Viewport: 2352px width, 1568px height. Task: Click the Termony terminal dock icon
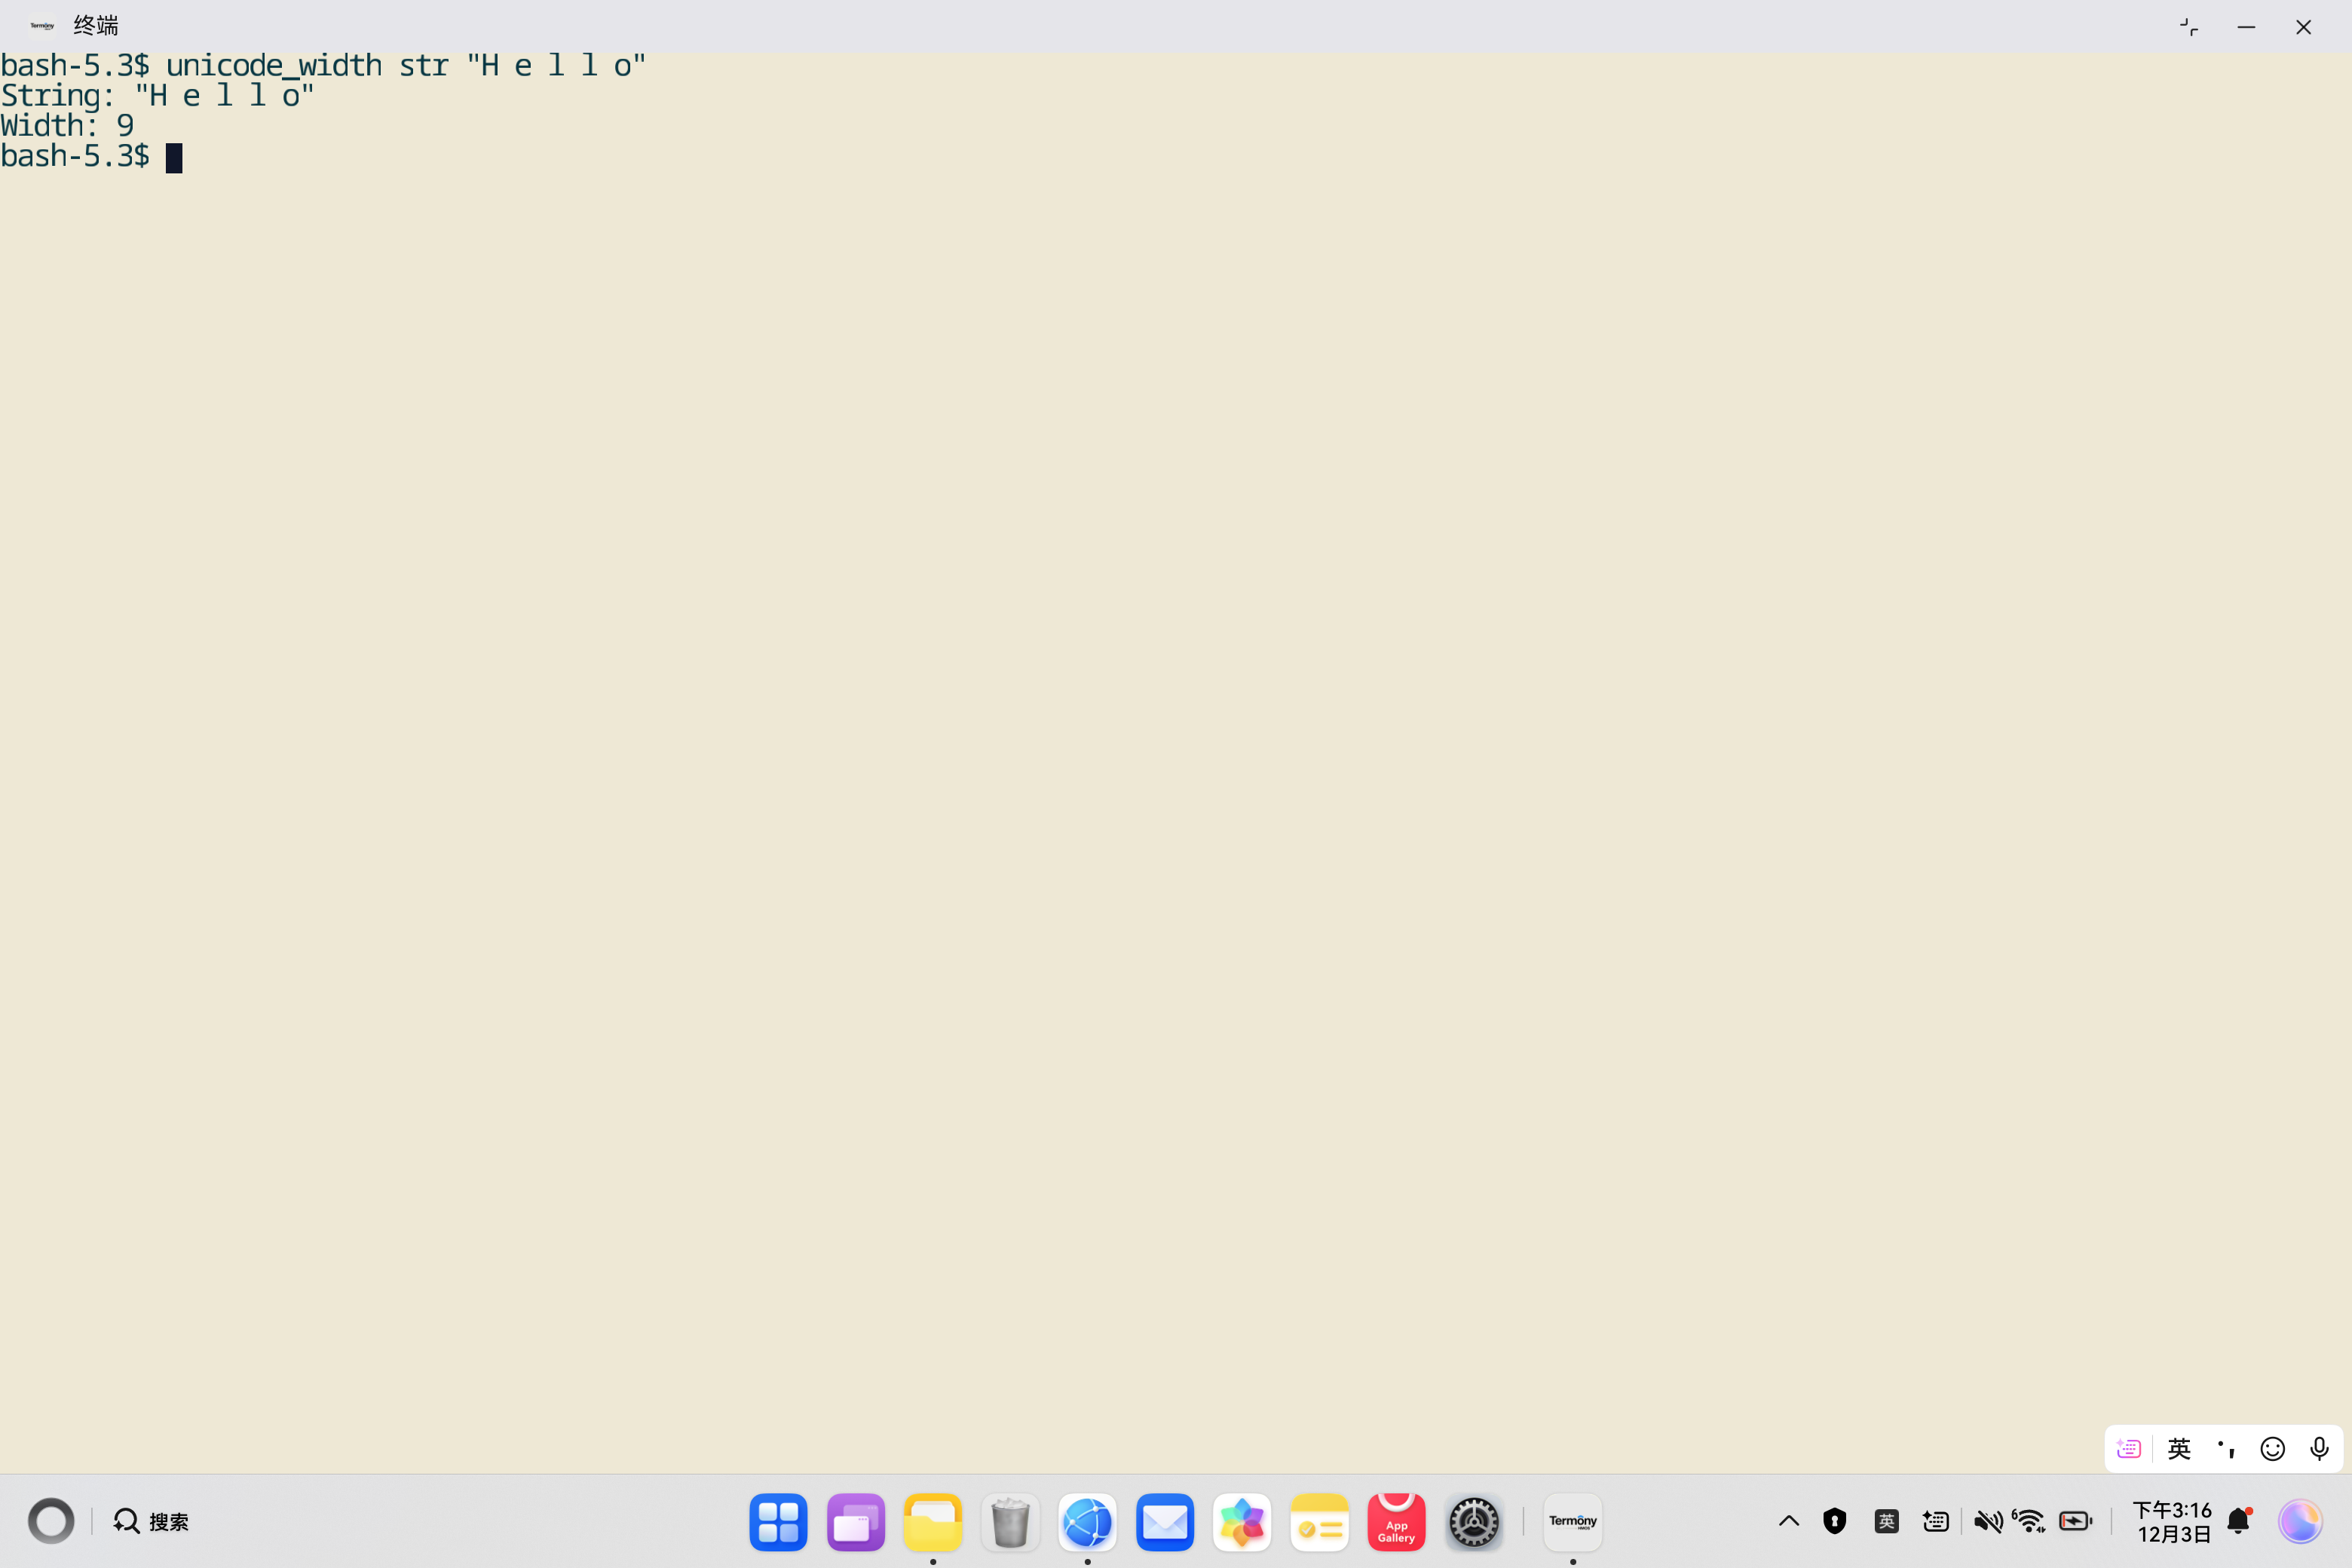tap(1572, 1521)
